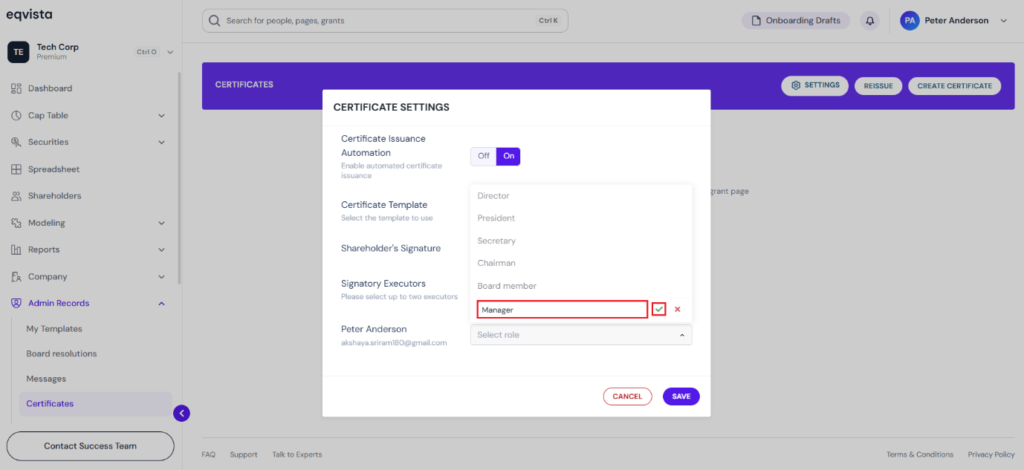This screenshot has width=1024, height=470.
Task: Expand Cap Table submenu chevron
Action: (161, 116)
